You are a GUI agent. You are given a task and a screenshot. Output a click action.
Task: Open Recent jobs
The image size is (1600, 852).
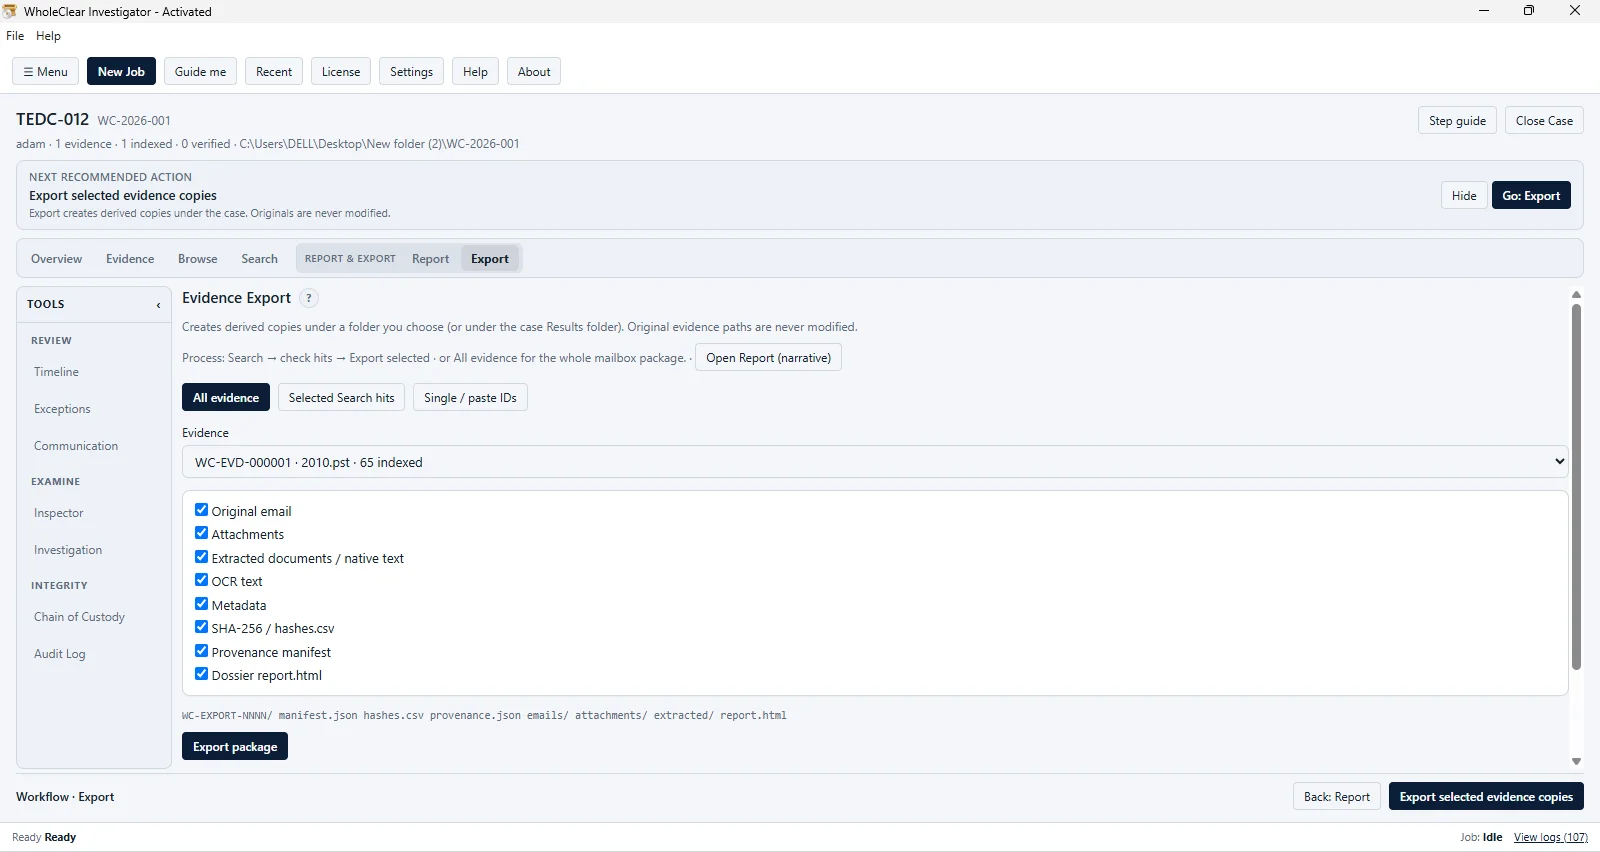[274, 72]
